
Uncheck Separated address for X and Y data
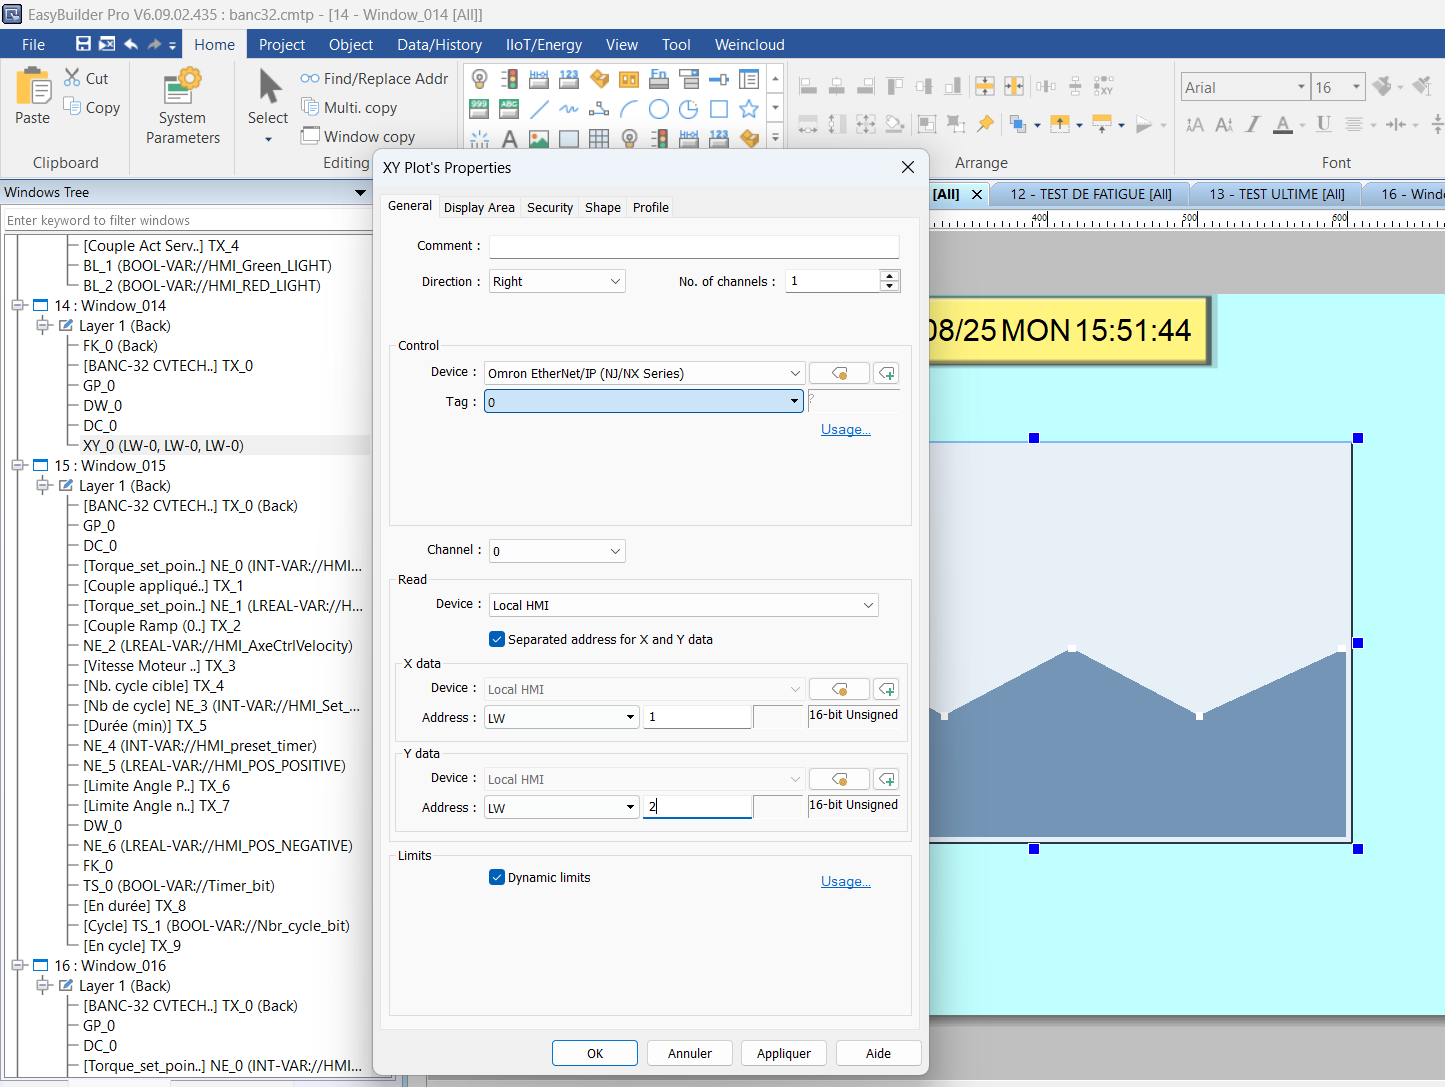pyautogui.click(x=497, y=639)
